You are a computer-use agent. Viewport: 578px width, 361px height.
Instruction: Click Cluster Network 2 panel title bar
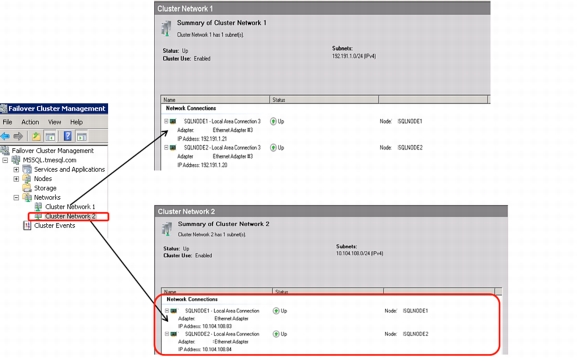coord(331,211)
